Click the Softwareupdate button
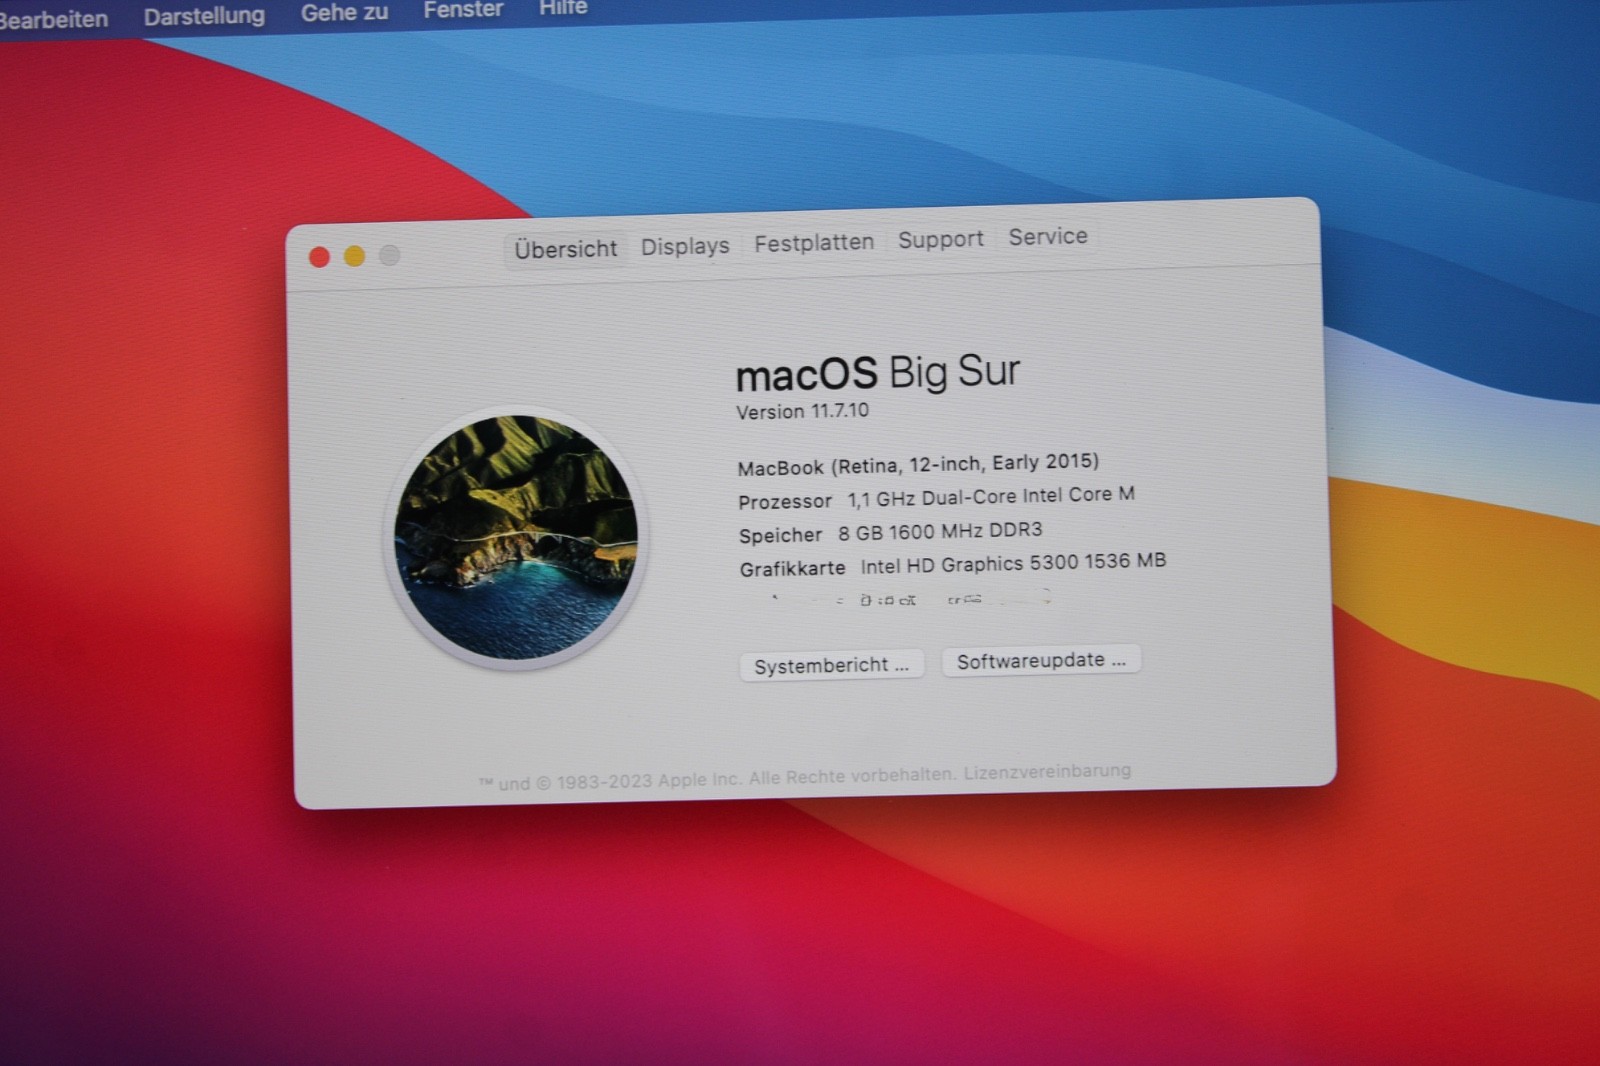The width and height of the screenshot is (1600, 1066). click(x=1041, y=661)
